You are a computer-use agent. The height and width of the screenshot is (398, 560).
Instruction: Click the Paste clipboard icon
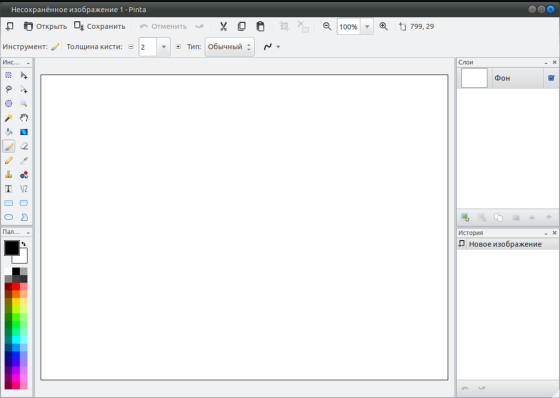point(260,26)
